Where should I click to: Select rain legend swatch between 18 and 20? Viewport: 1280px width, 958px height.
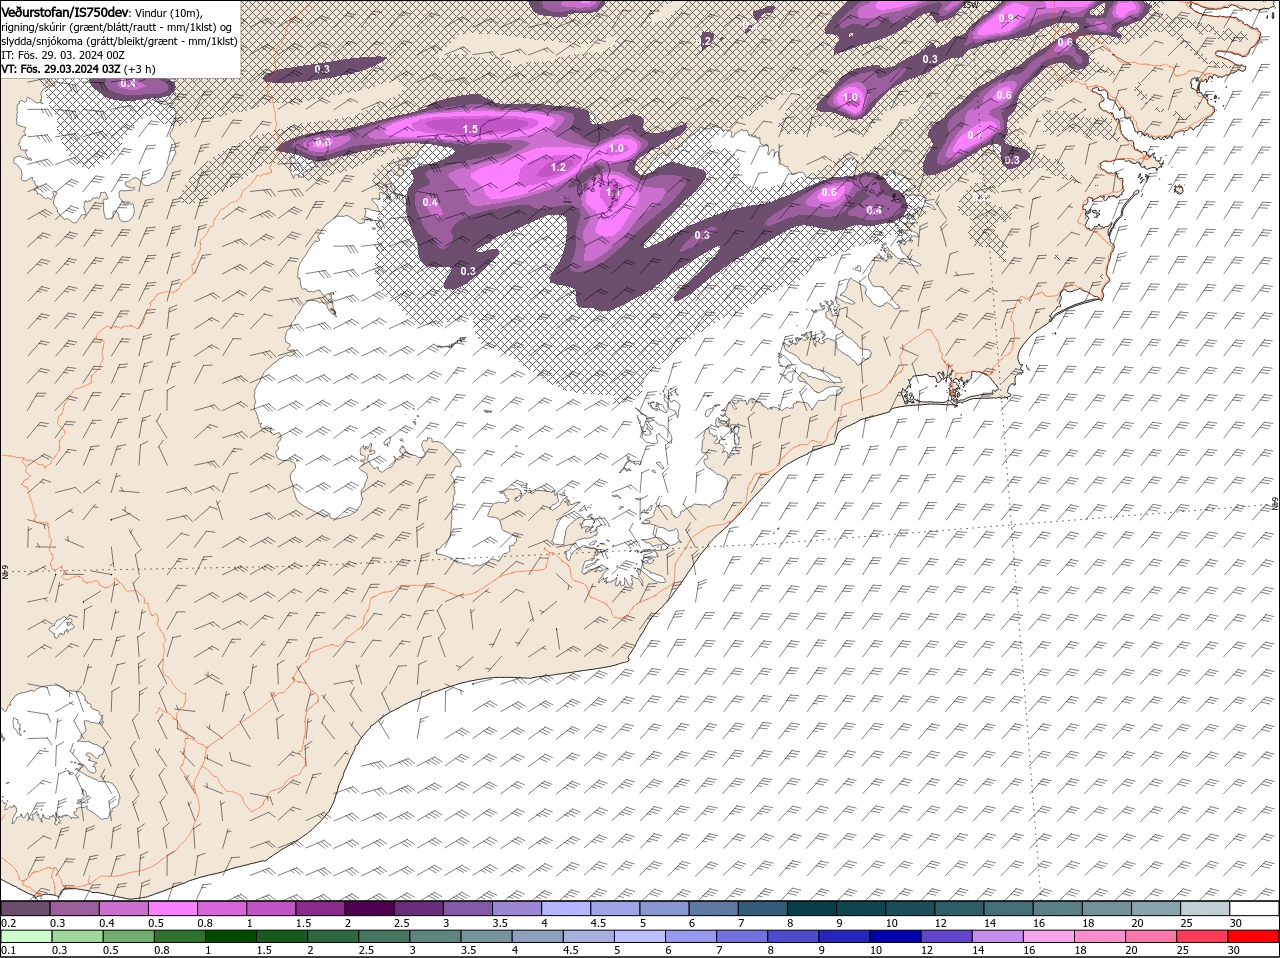(x=1101, y=937)
